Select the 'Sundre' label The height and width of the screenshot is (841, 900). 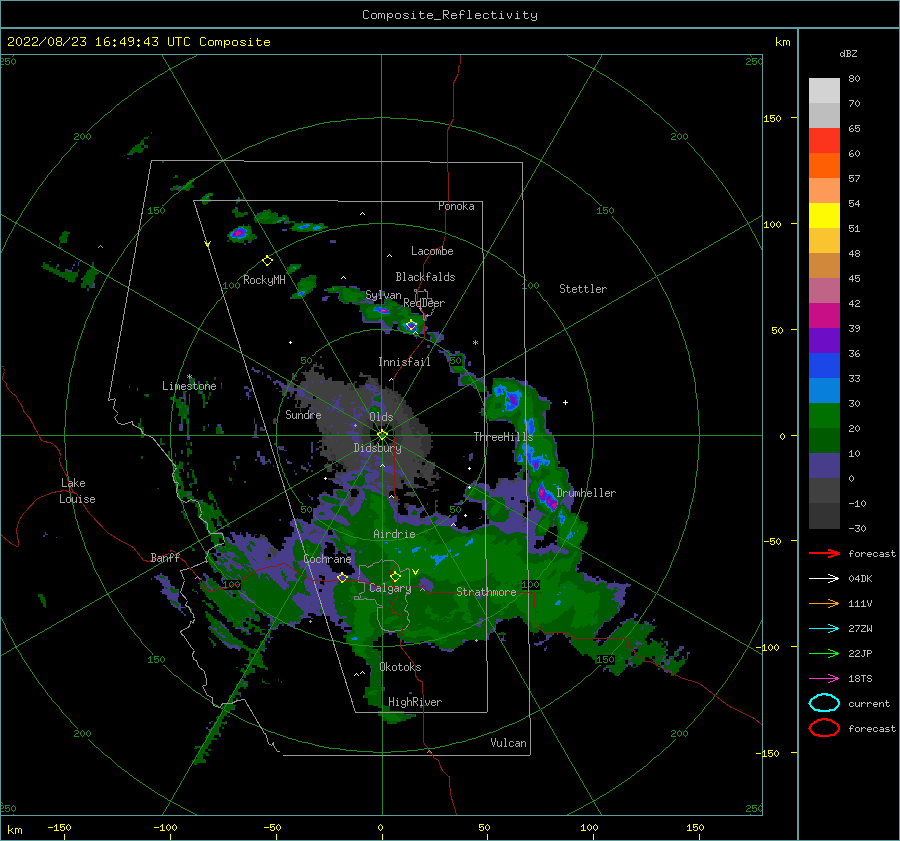pyautogui.click(x=303, y=415)
